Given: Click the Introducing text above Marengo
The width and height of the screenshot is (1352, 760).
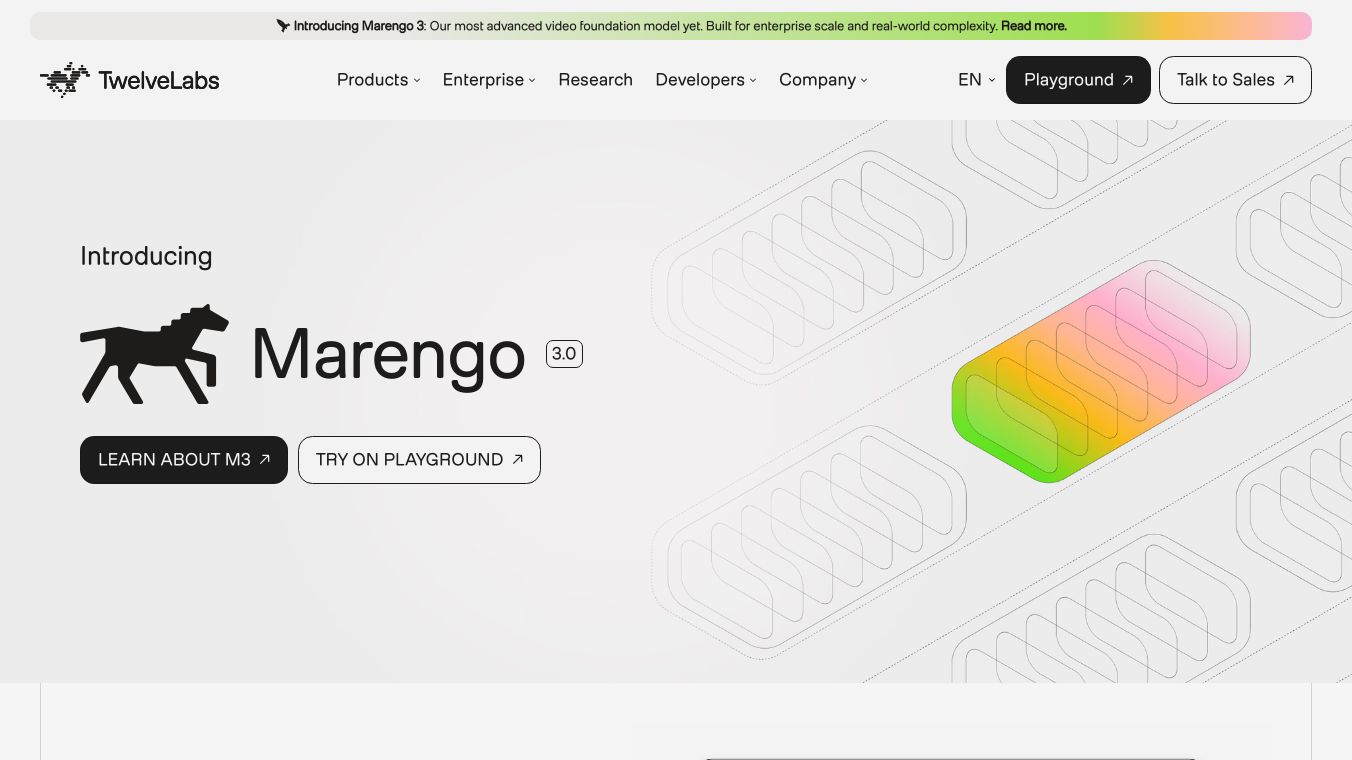Looking at the screenshot, I should pyautogui.click(x=146, y=256).
